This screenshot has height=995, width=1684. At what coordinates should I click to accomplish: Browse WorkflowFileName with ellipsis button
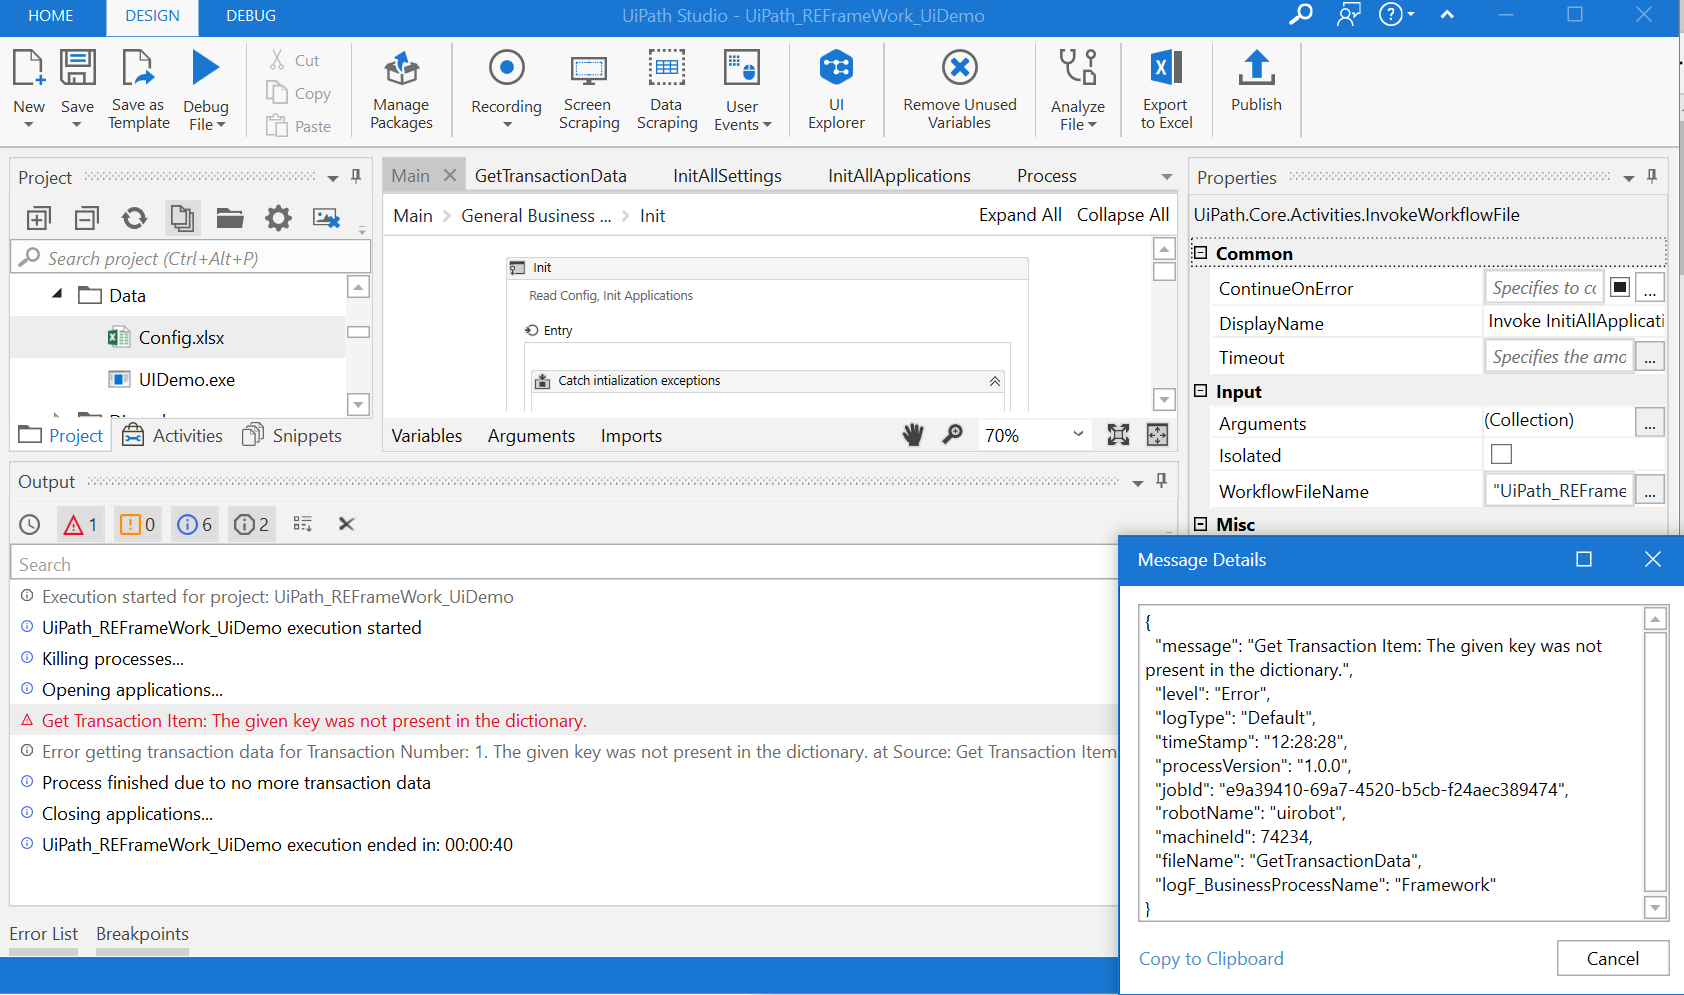pos(1650,490)
